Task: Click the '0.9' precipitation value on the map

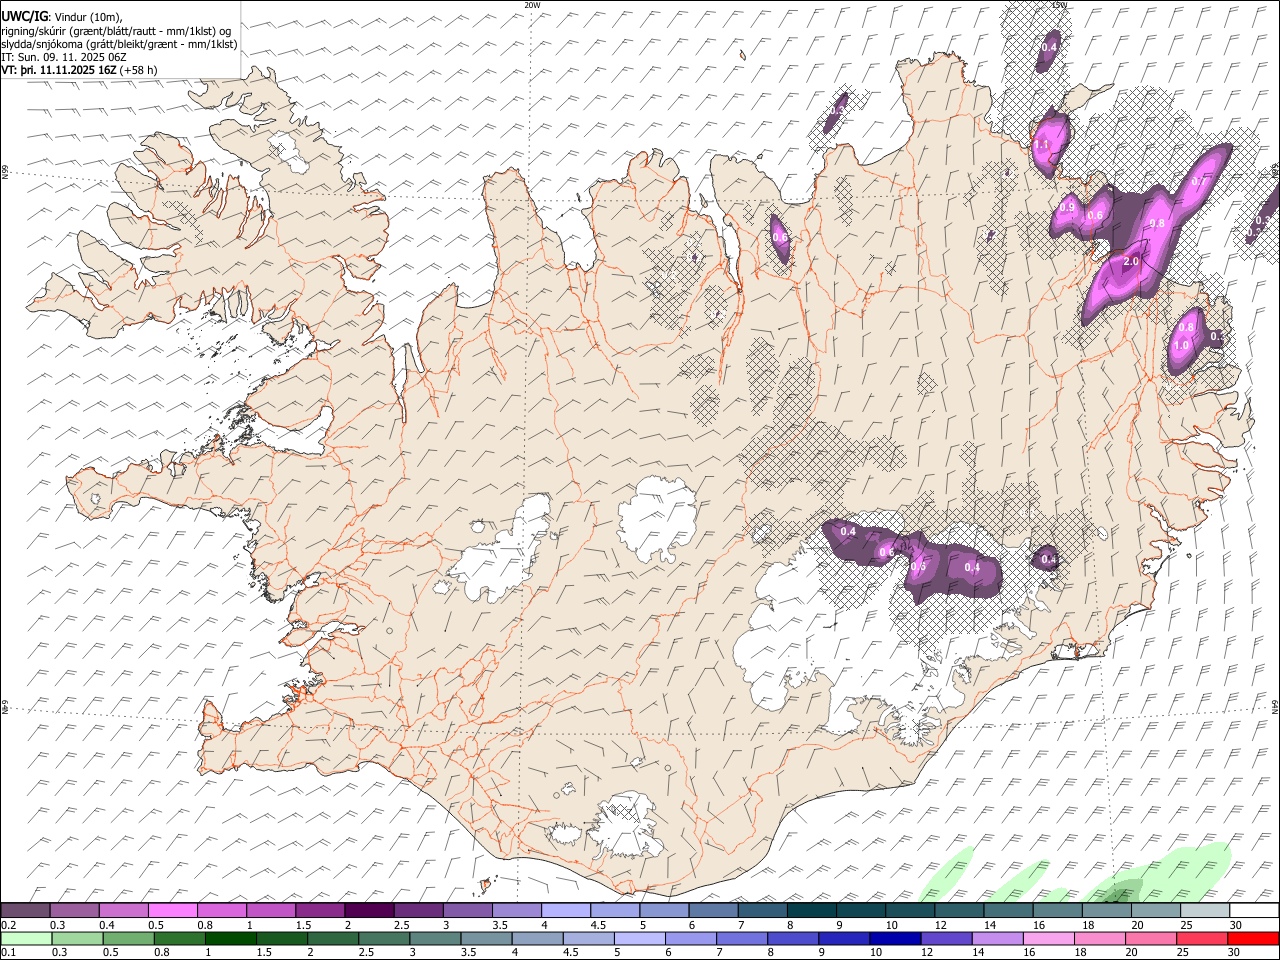Action: coord(1067,208)
